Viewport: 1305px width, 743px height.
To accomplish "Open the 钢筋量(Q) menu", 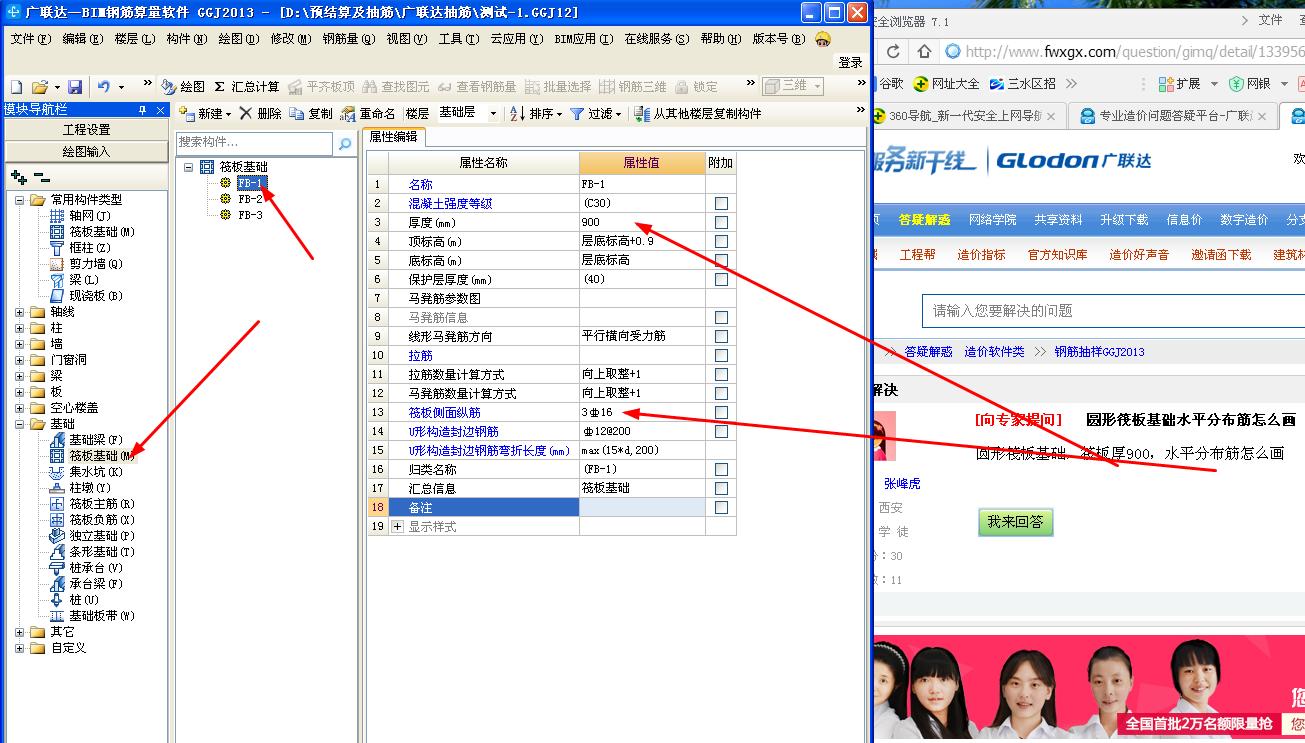I will (x=348, y=39).
